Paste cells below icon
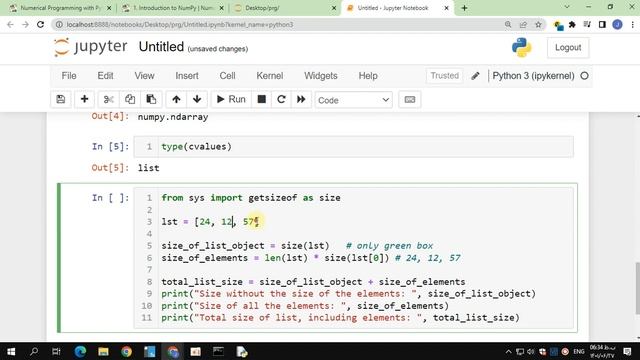The width and height of the screenshot is (640, 360). click(151, 100)
